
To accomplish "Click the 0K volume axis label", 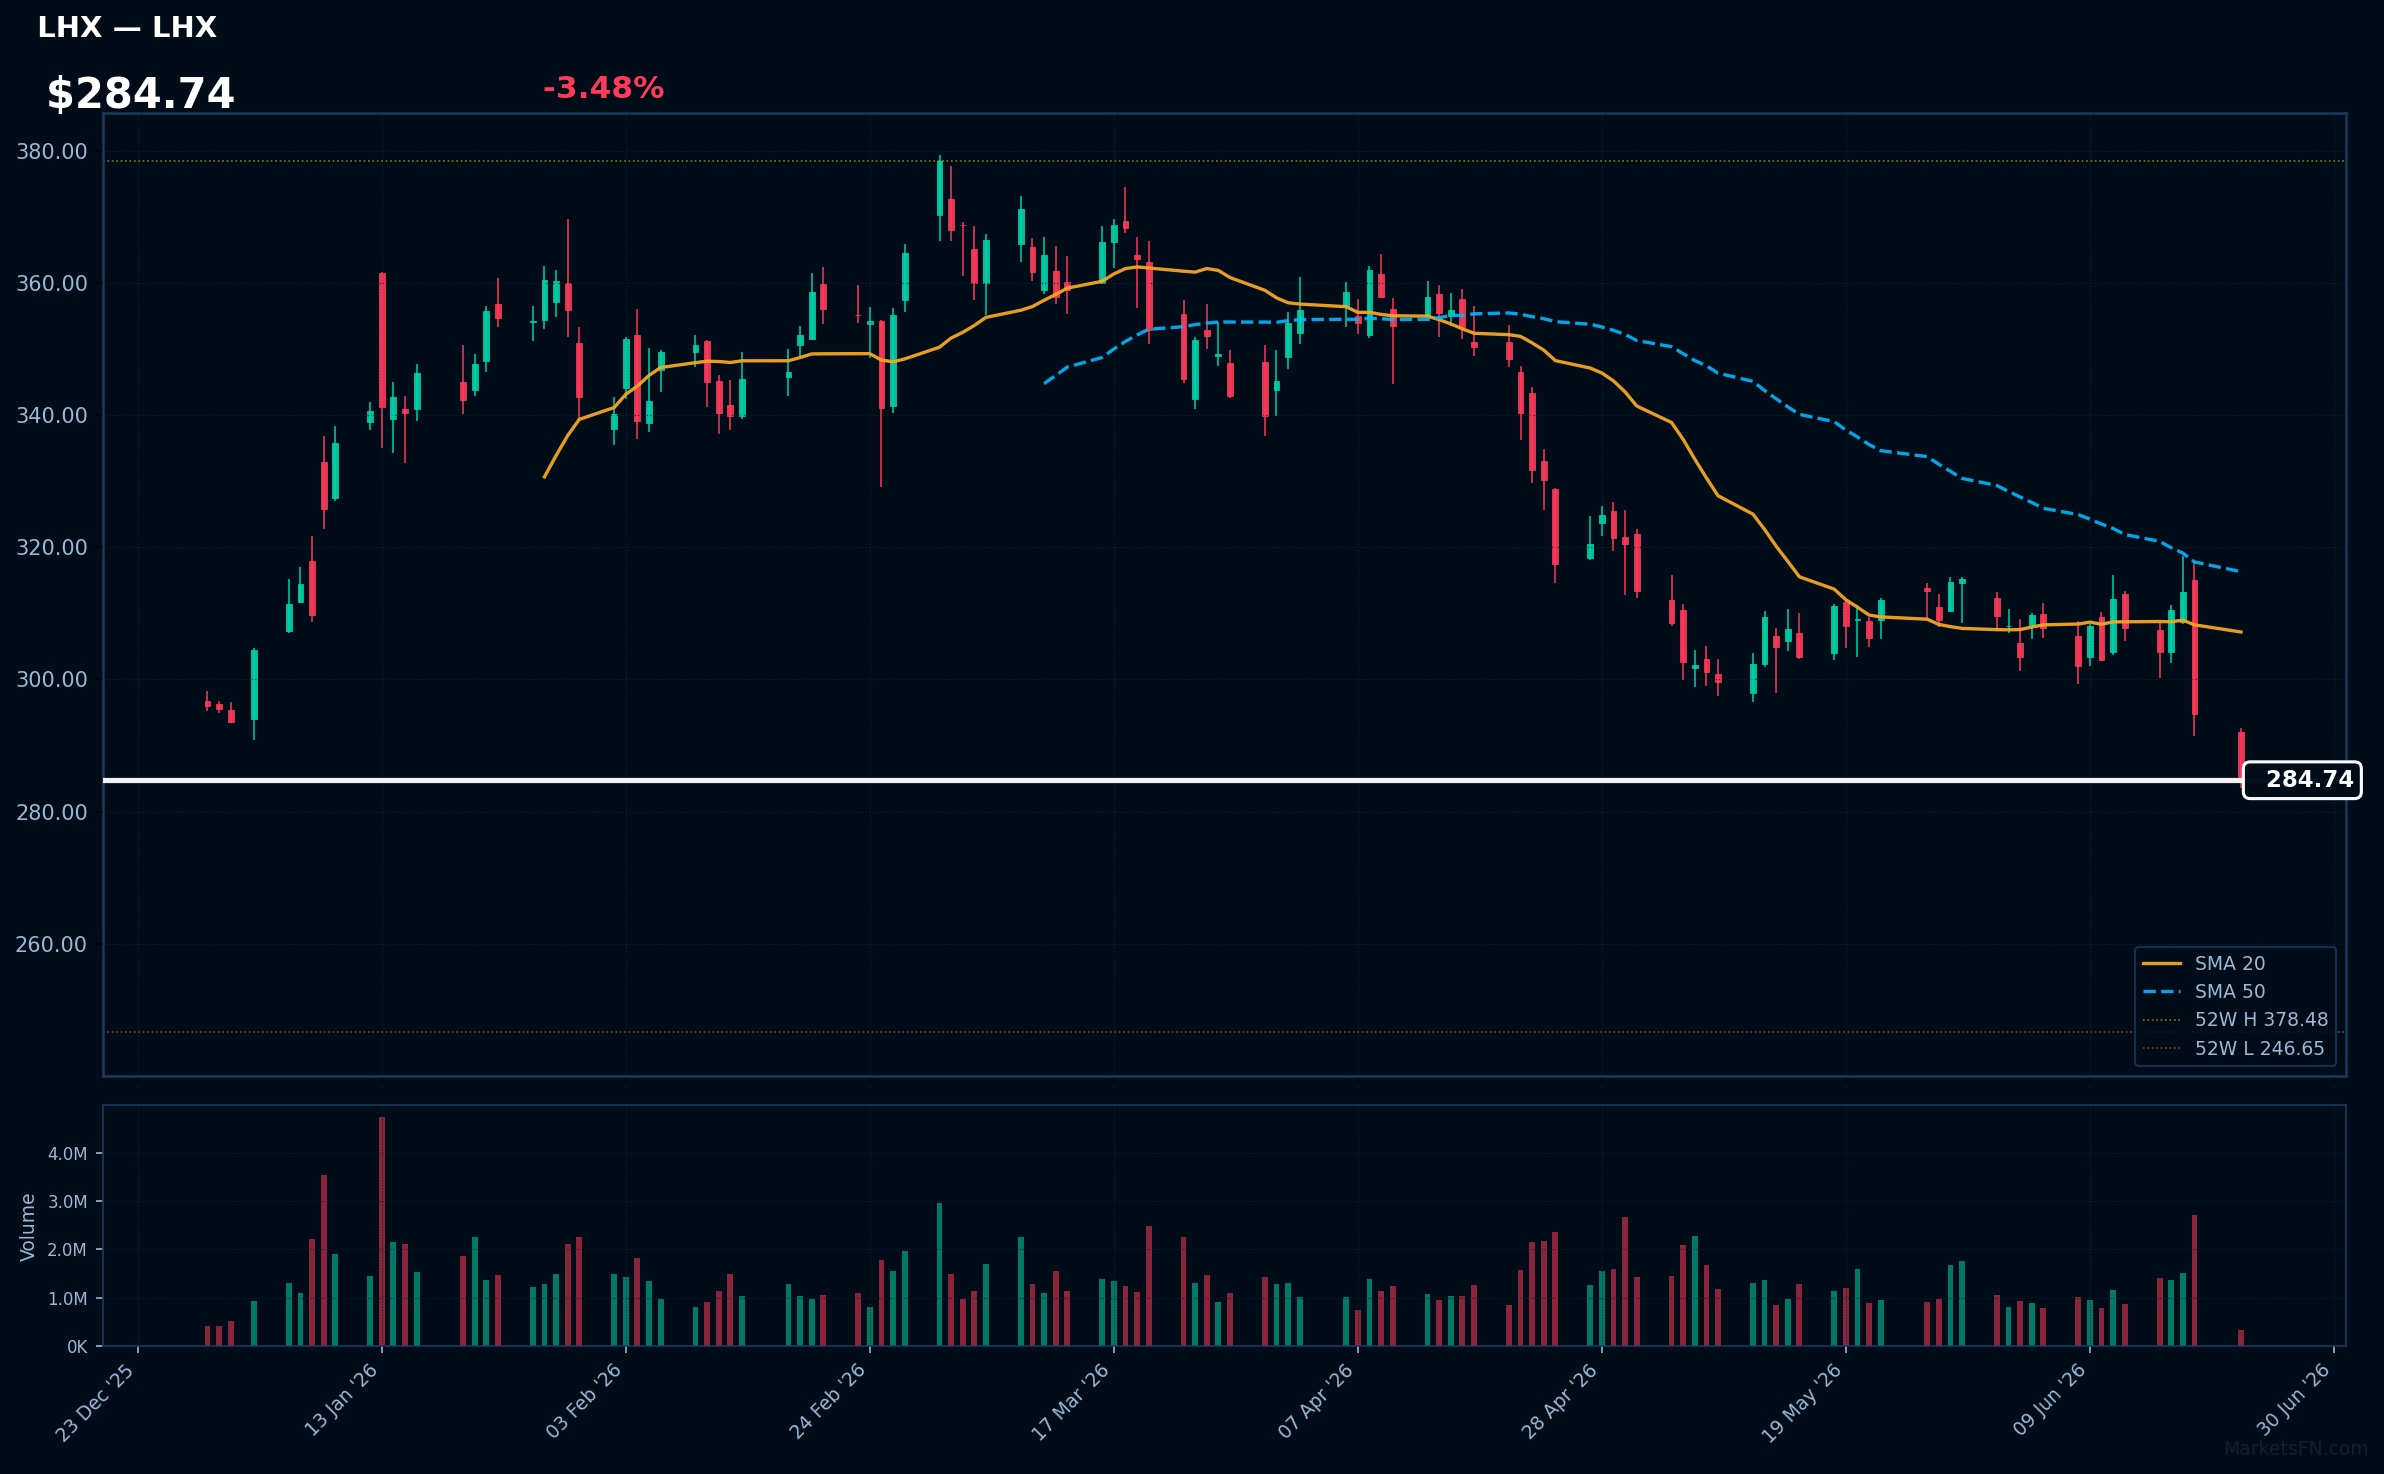I will coord(77,1347).
